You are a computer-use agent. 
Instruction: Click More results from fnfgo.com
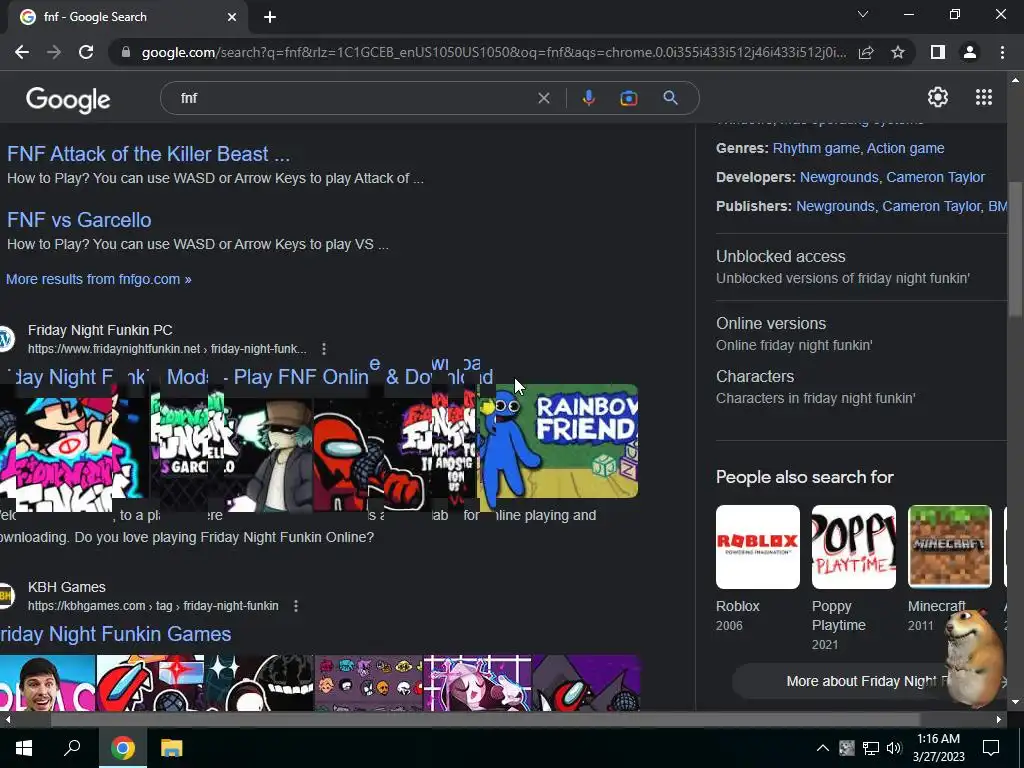coord(99,279)
